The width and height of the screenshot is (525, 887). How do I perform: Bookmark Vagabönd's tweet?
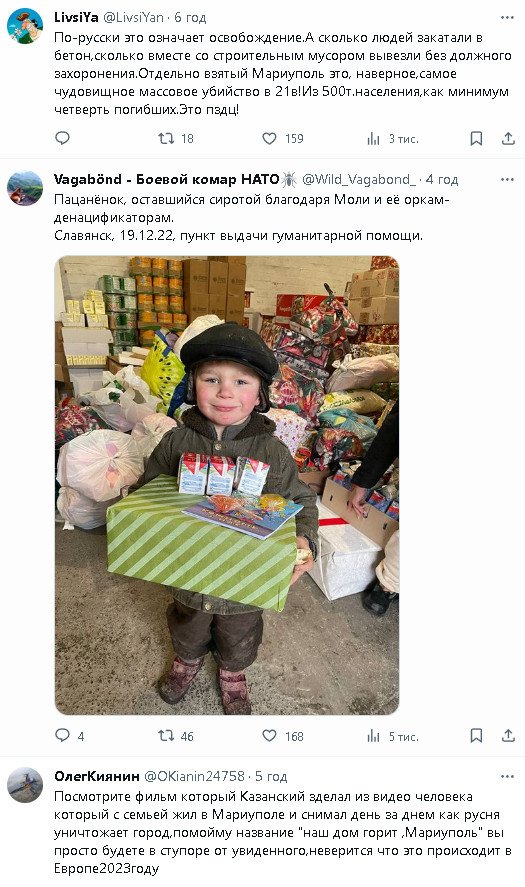coord(476,735)
